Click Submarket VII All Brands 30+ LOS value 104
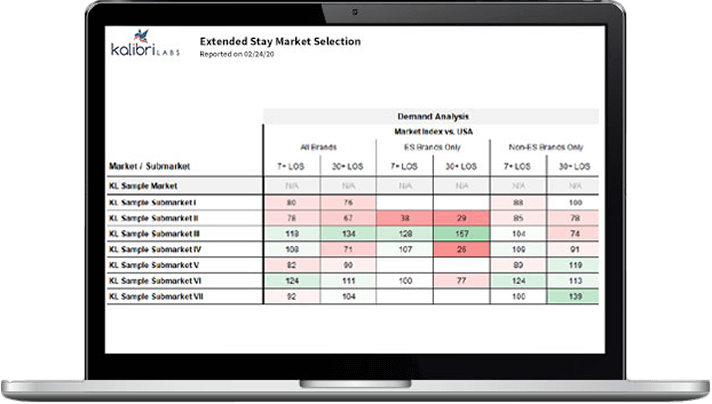 (348, 296)
